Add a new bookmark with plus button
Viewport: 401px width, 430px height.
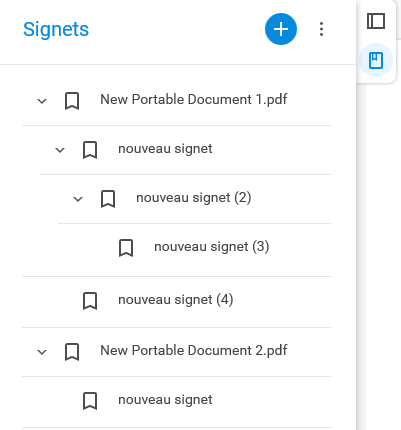pyautogui.click(x=281, y=29)
